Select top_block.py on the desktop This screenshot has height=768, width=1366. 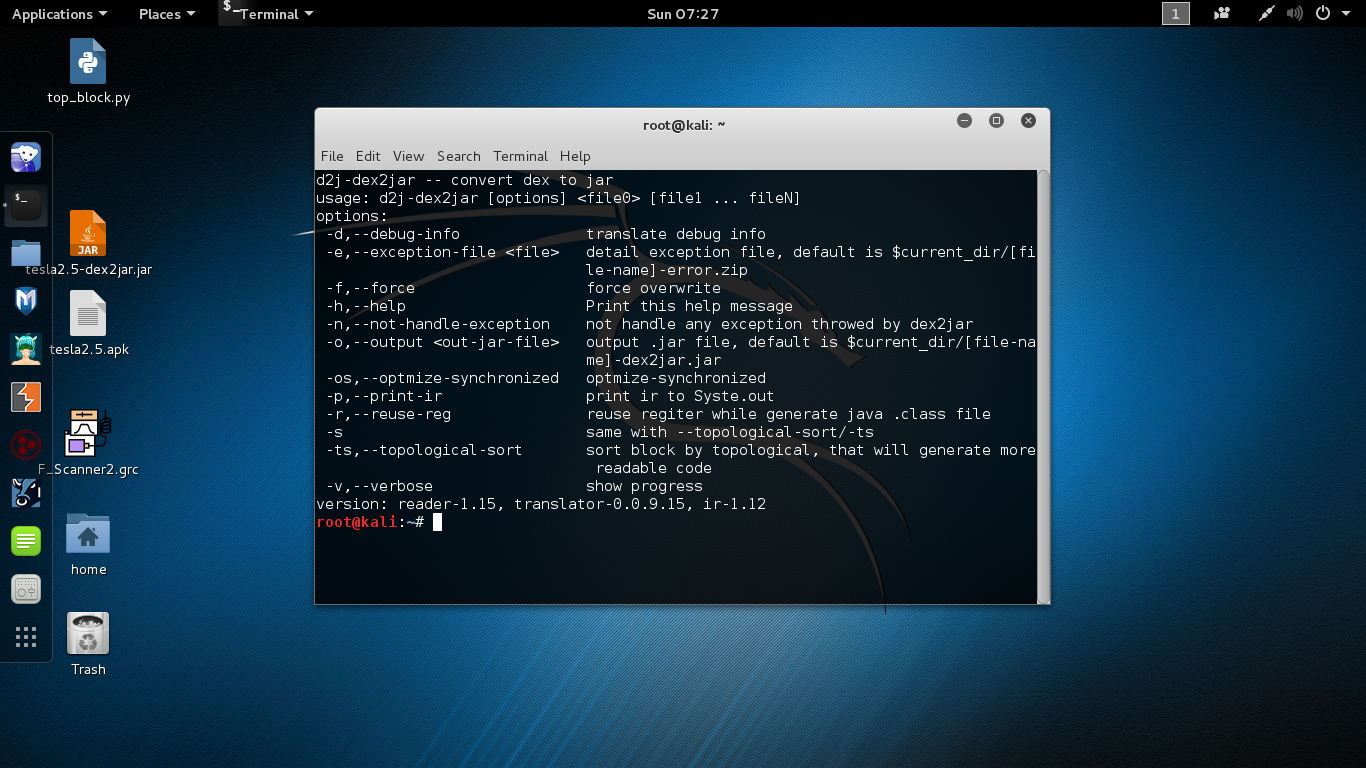click(x=87, y=62)
